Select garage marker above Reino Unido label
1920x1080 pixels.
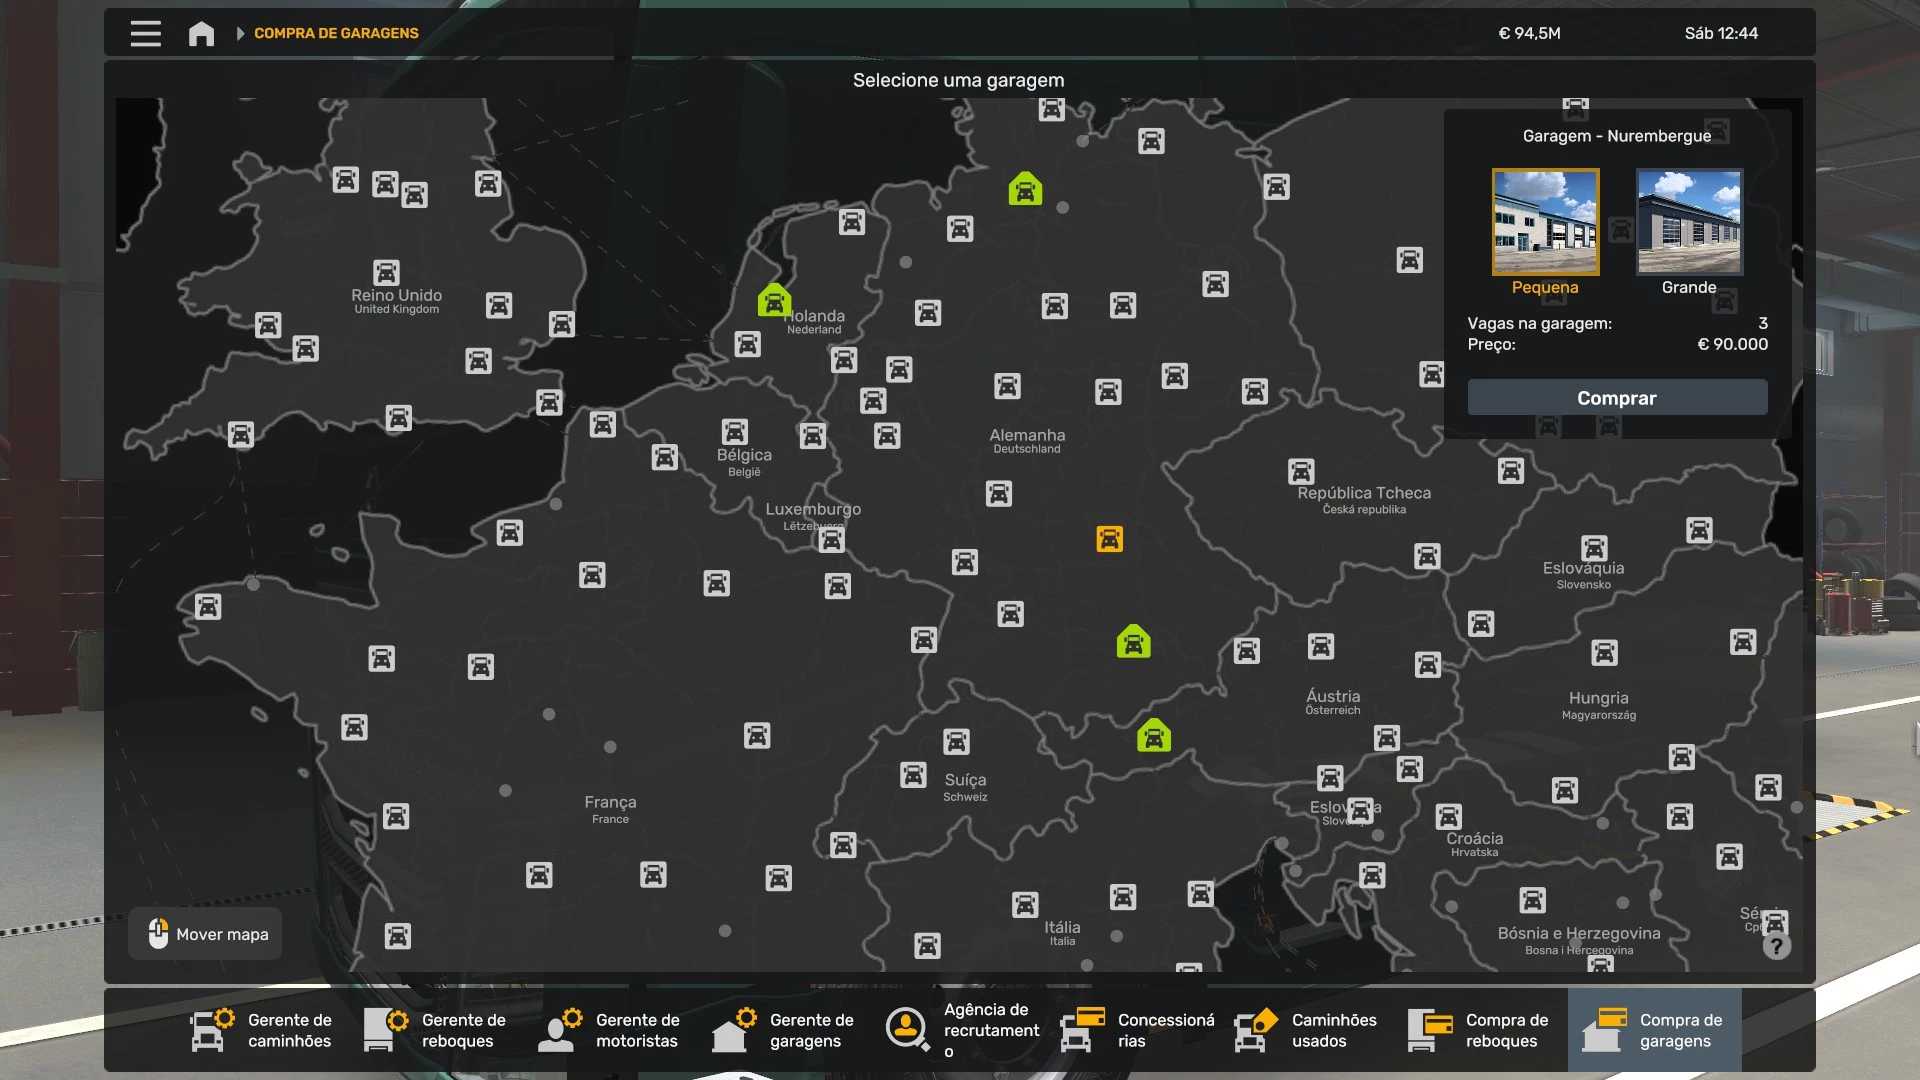point(386,272)
